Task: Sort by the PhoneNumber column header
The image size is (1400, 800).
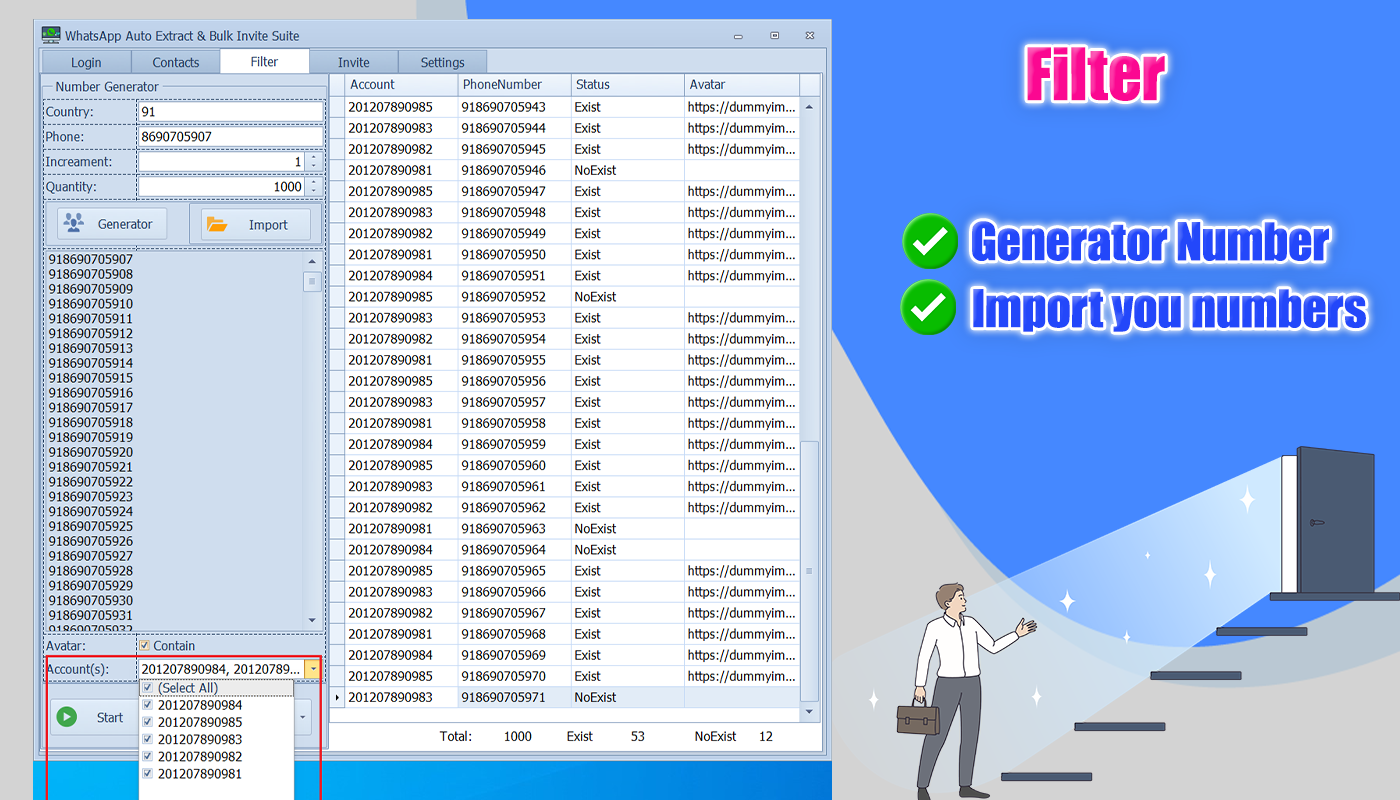Action: [515, 85]
